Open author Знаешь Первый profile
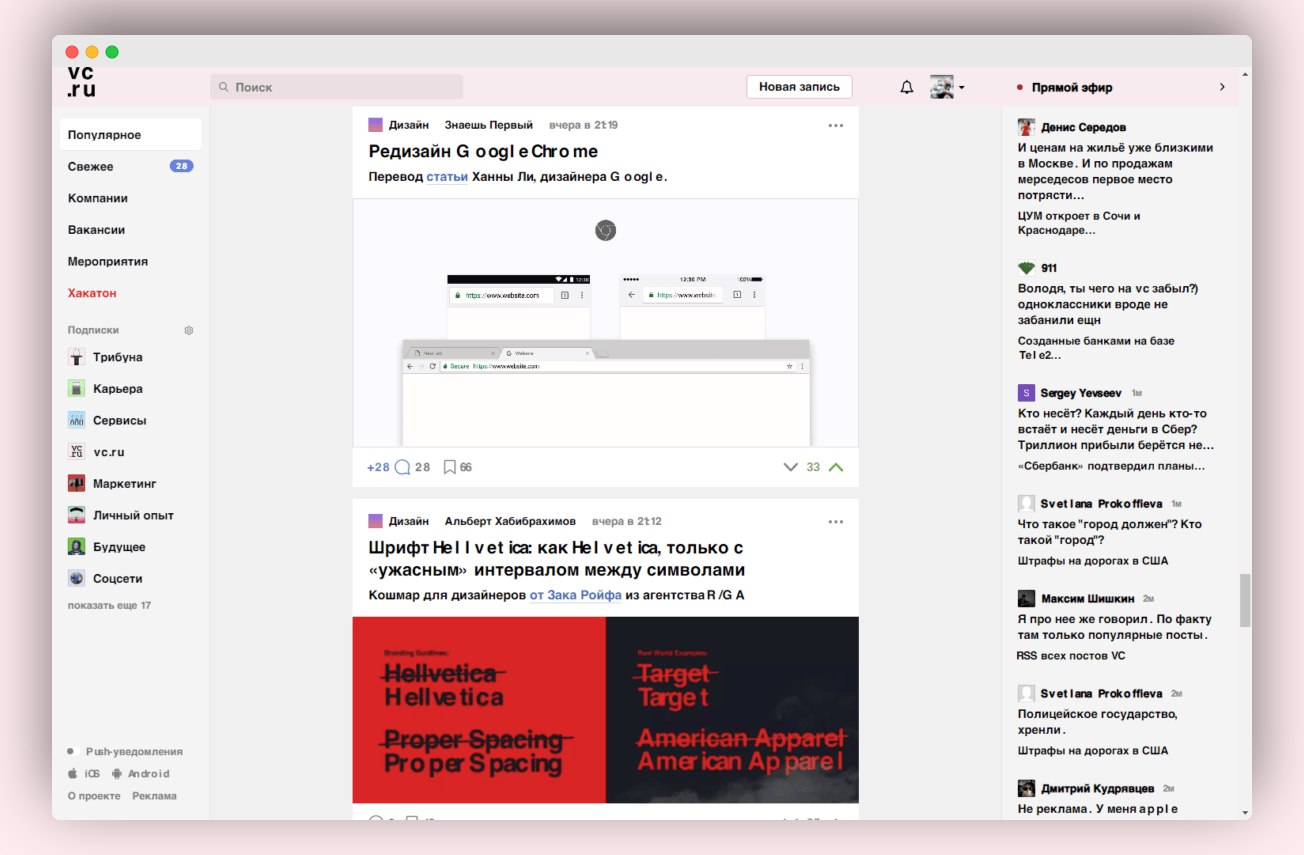The width and height of the screenshot is (1304, 855). coord(489,125)
